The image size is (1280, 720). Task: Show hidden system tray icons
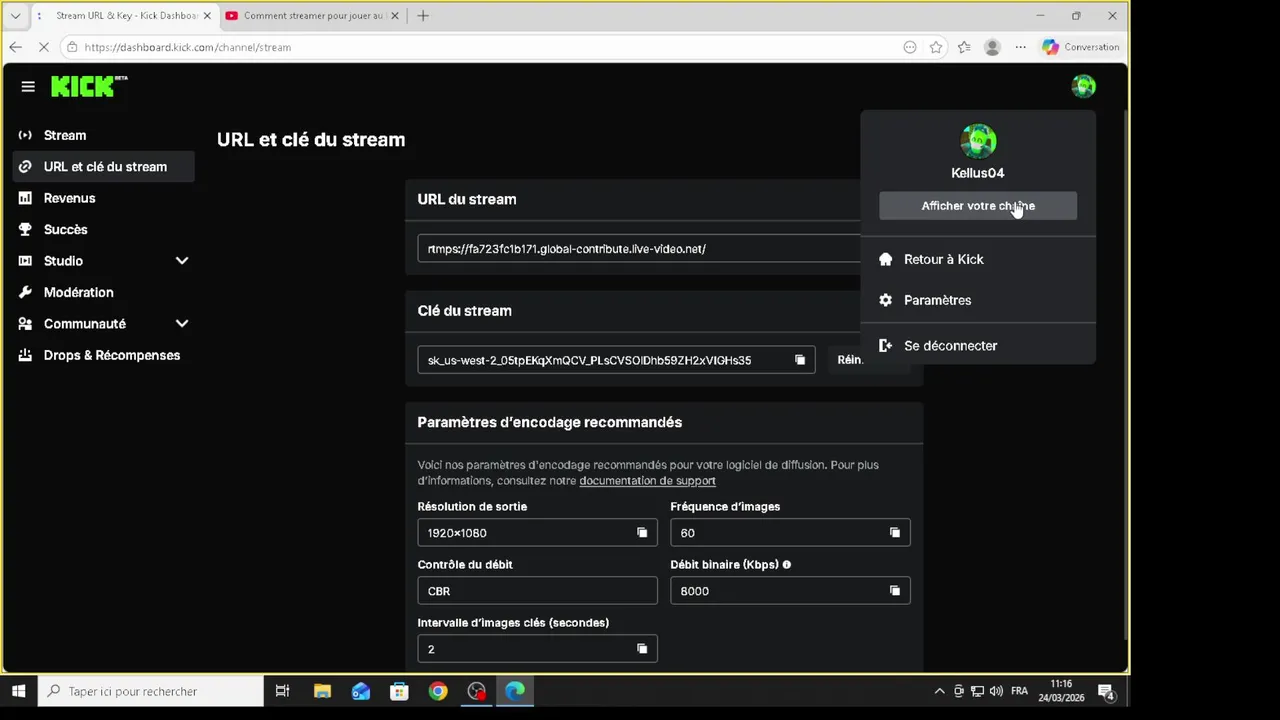click(x=939, y=691)
